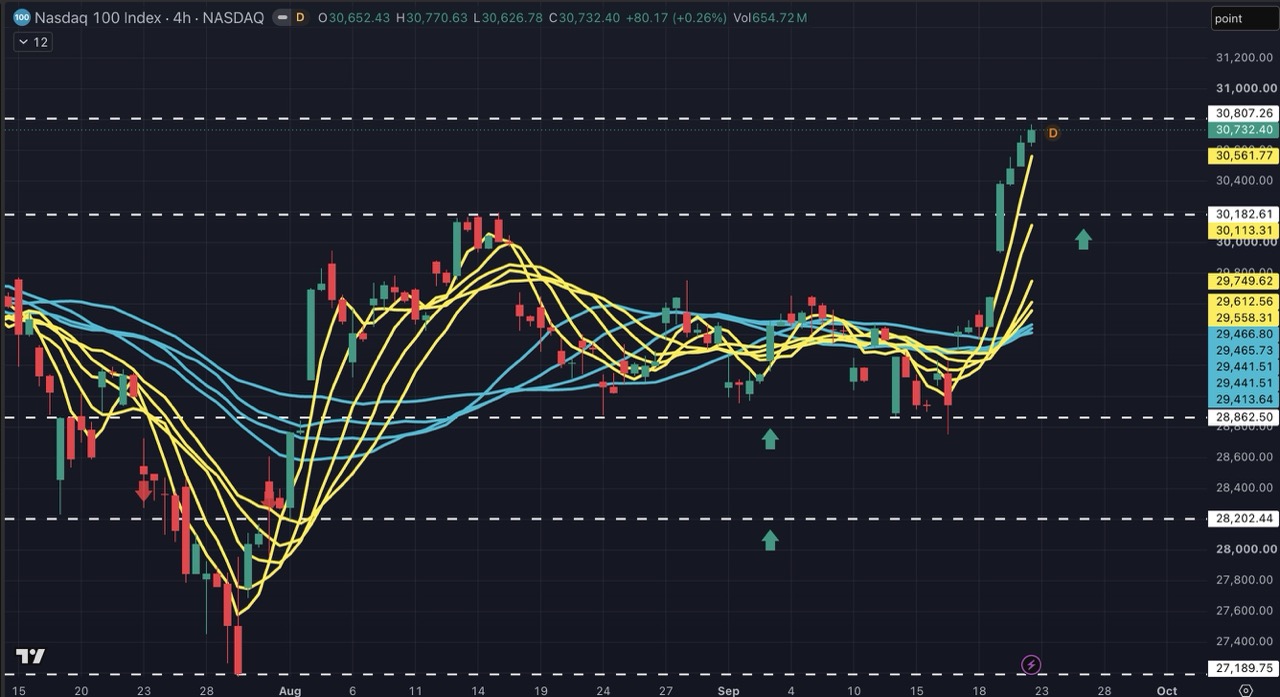Click the 11 date label on time axis
The width and height of the screenshot is (1280, 697).
click(x=415, y=690)
